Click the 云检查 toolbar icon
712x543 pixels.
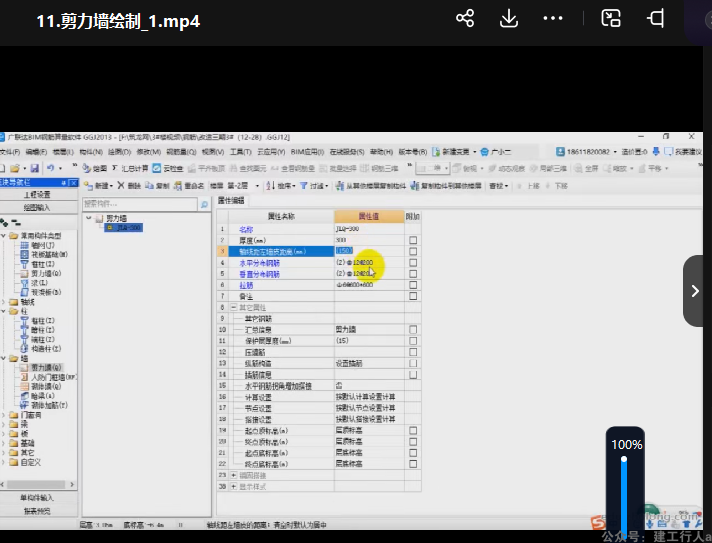point(157,168)
